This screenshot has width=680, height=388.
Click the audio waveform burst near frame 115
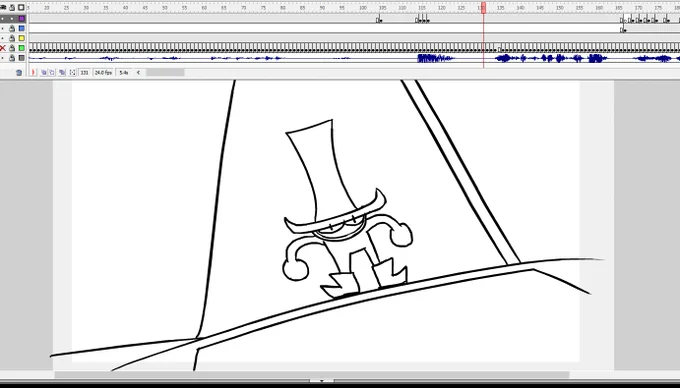point(435,58)
